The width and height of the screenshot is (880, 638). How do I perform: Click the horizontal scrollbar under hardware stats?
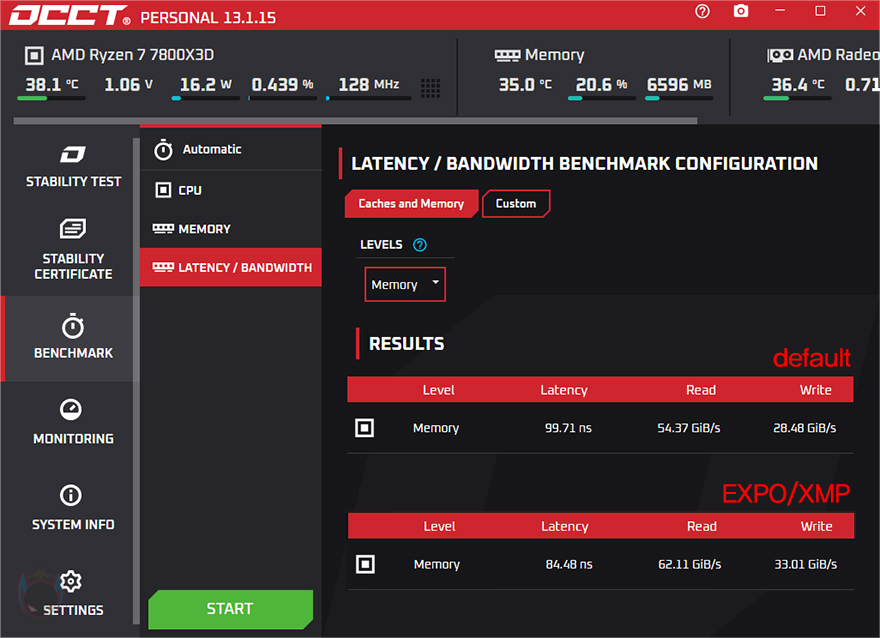pos(355,121)
